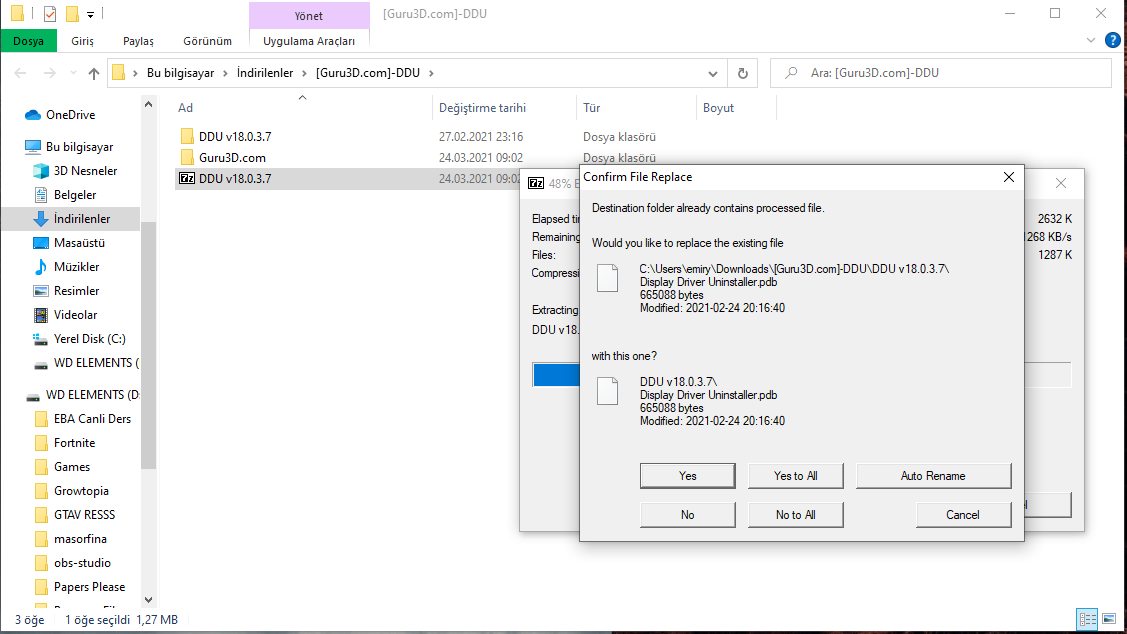This screenshot has width=1127, height=634.
Task: Open the Dosya file menu tab
Action: coord(29,41)
